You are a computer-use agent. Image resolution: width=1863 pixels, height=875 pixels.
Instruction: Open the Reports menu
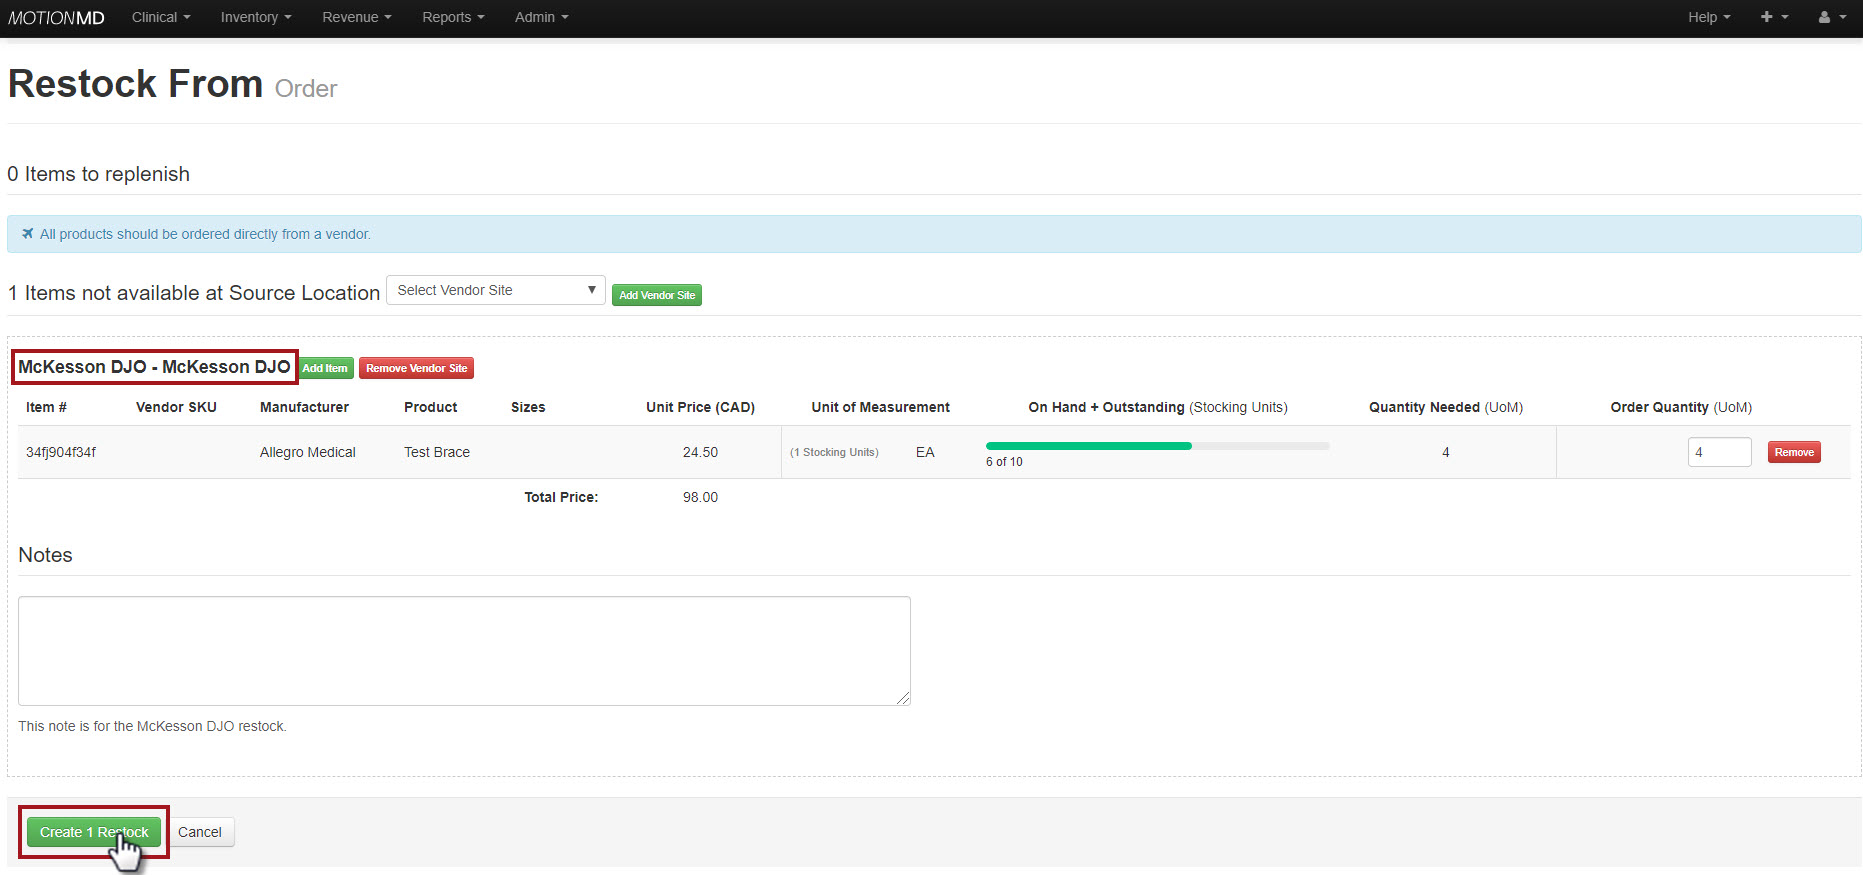(x=452, y=17)
